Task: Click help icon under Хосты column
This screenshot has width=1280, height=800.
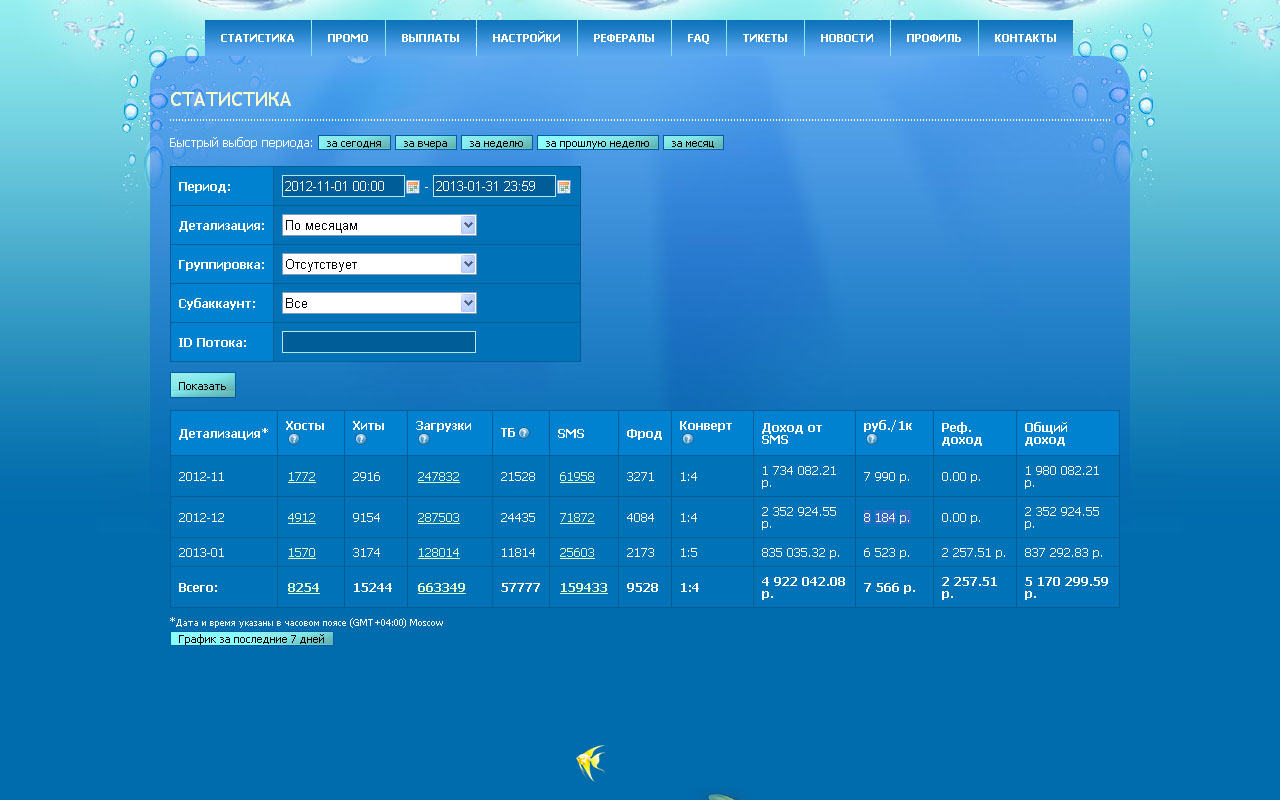Action: [293, 439]
